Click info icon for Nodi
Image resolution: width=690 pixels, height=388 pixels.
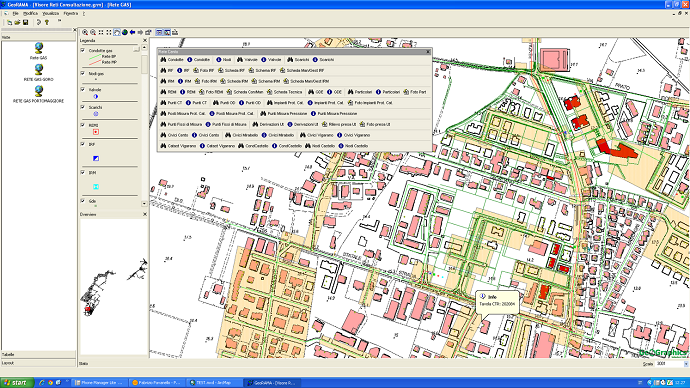pyautogui.click(x=218, y=59)
